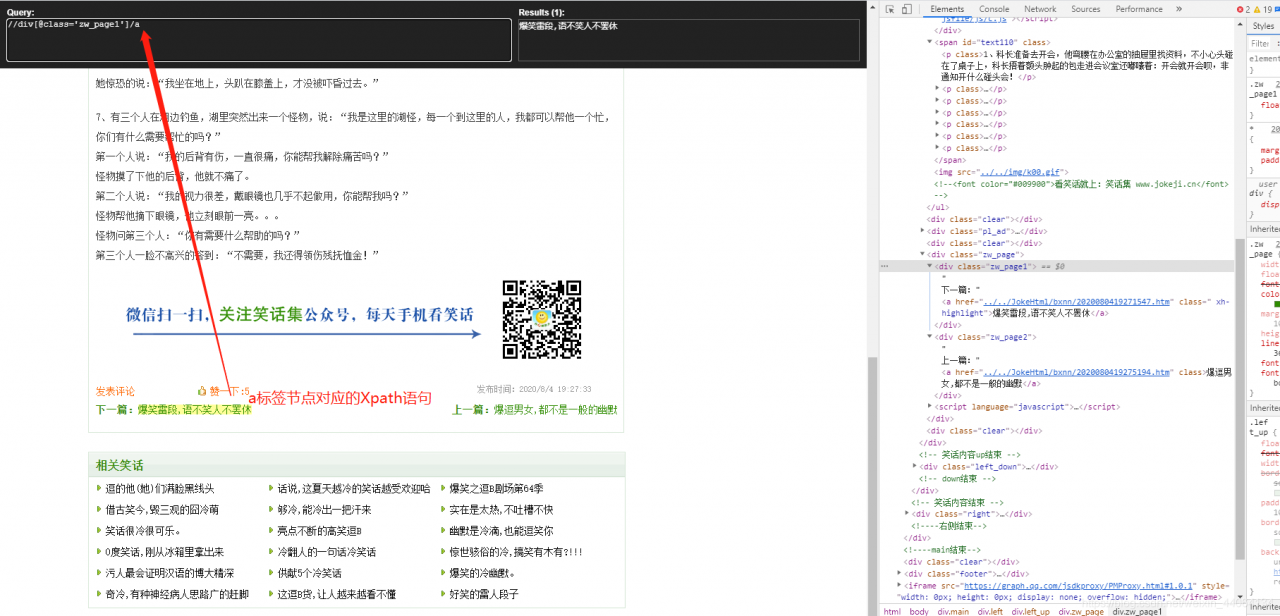Open related joke 冷翻人的一句话冷笑话

(327, 552)
